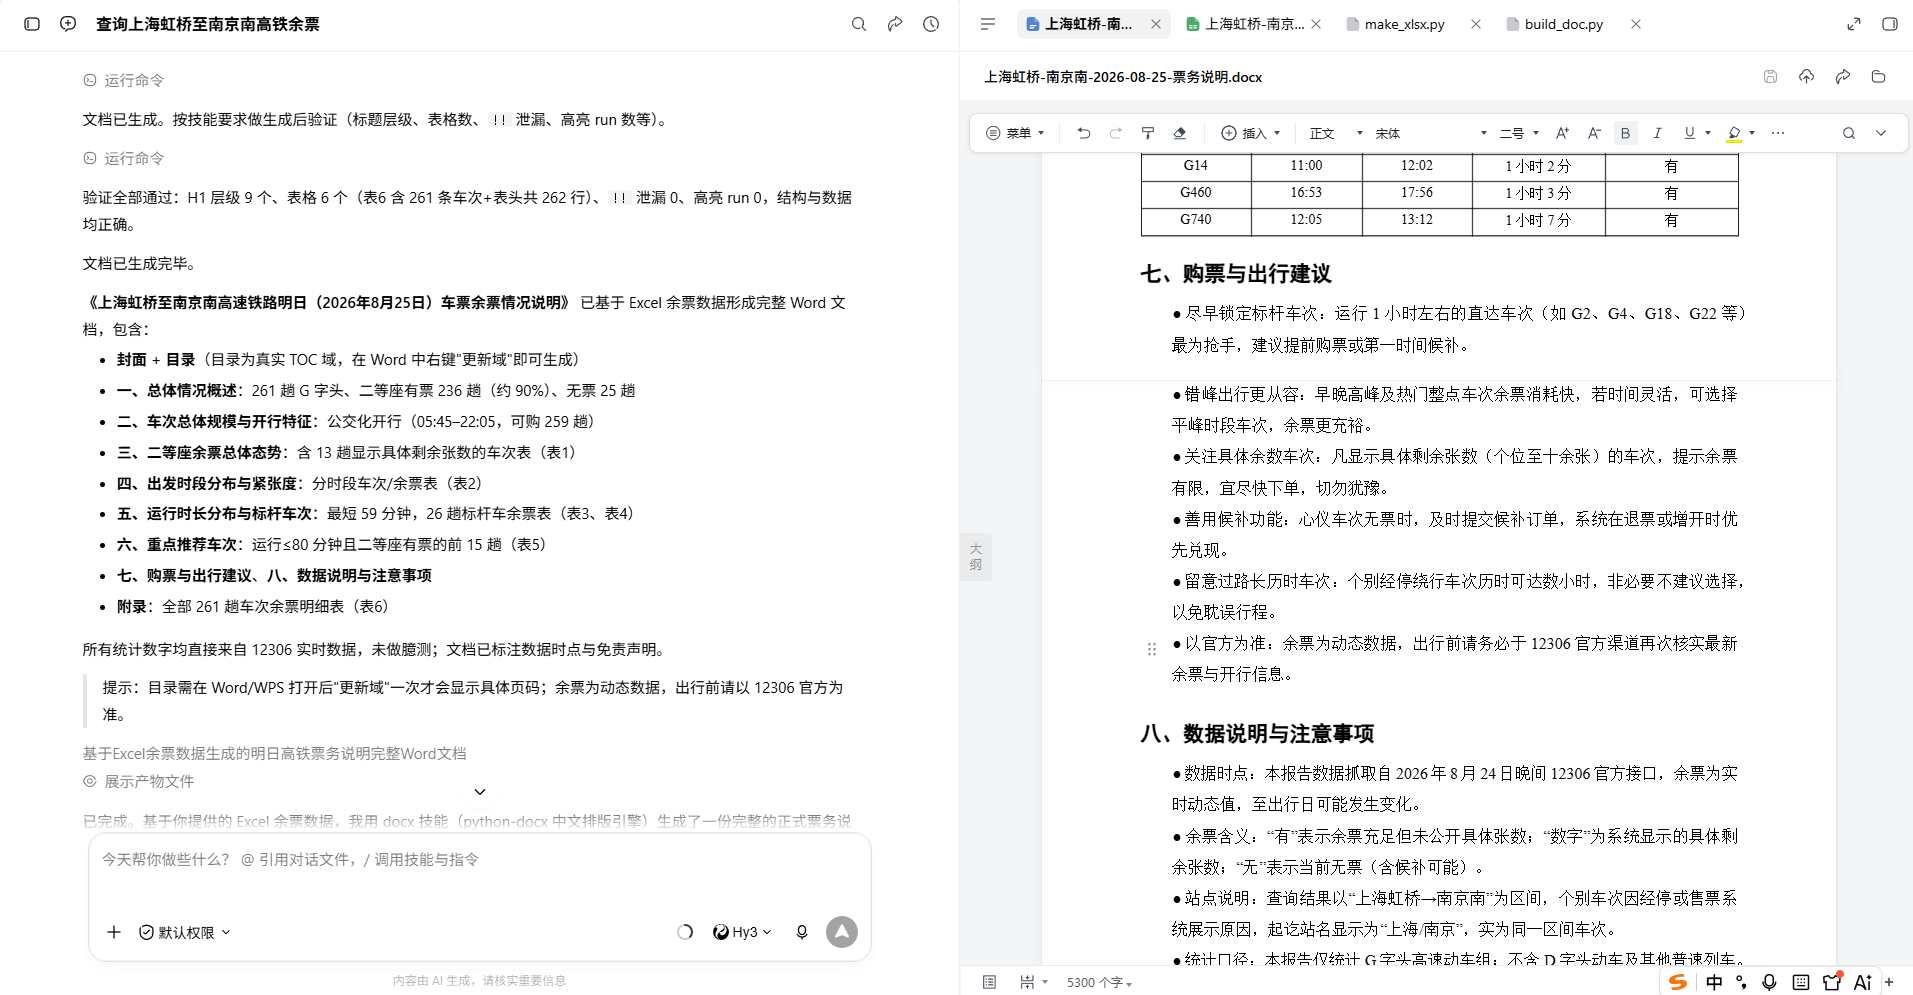
Task: Undo the last edit
Action: click(x=1084, y=133)
